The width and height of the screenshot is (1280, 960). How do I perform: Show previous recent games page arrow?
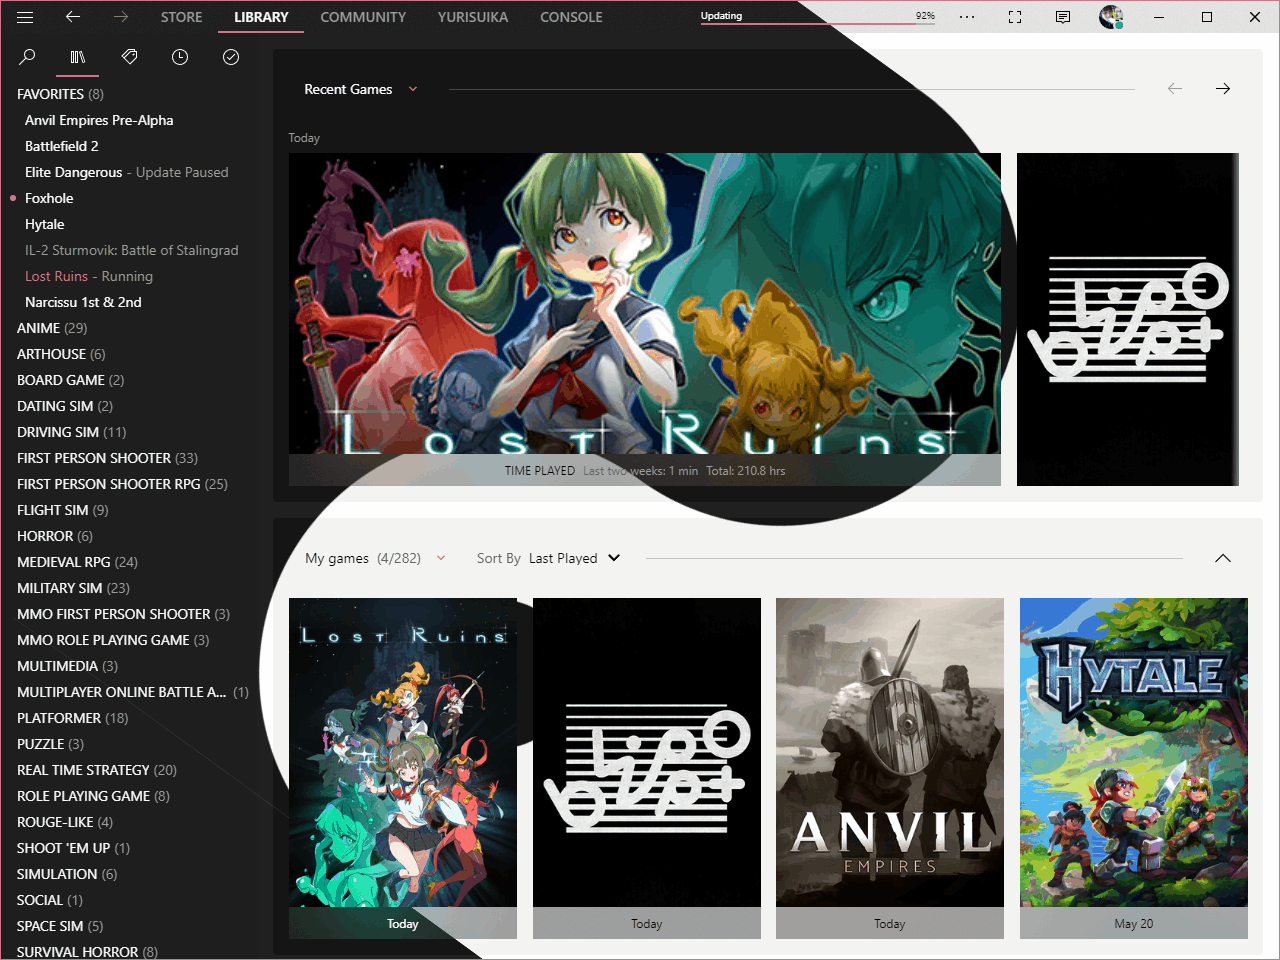click(x=1175, y=89)
